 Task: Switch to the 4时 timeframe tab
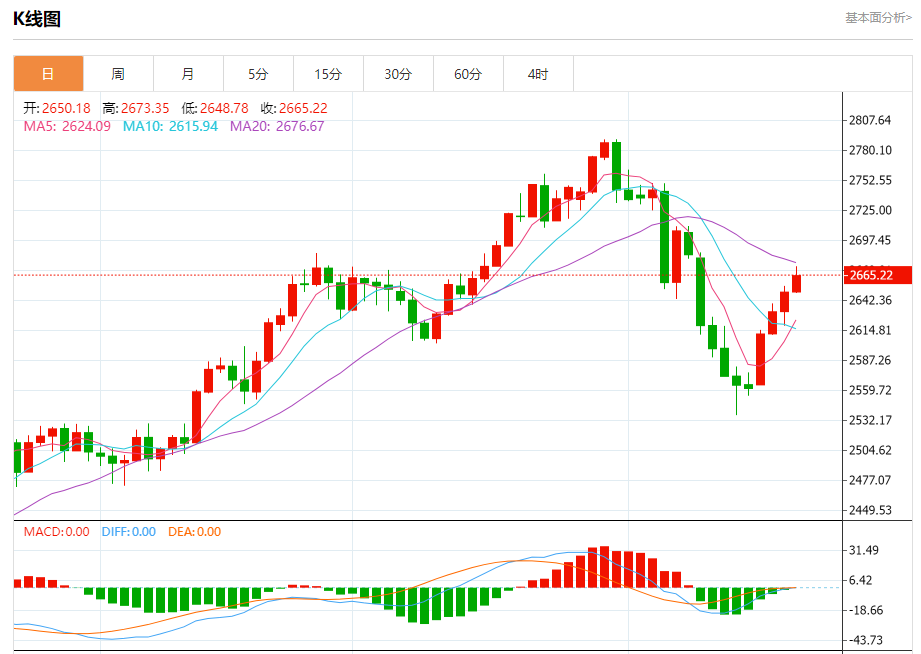pyautogui.click(x=538, y=74)
